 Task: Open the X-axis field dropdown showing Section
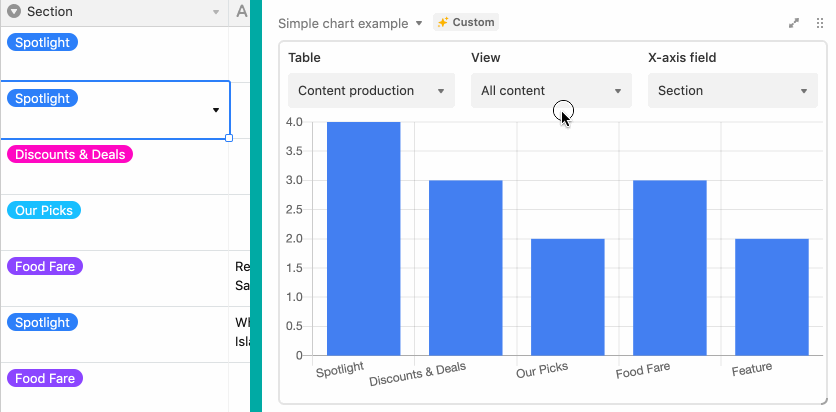pos(733,91)
